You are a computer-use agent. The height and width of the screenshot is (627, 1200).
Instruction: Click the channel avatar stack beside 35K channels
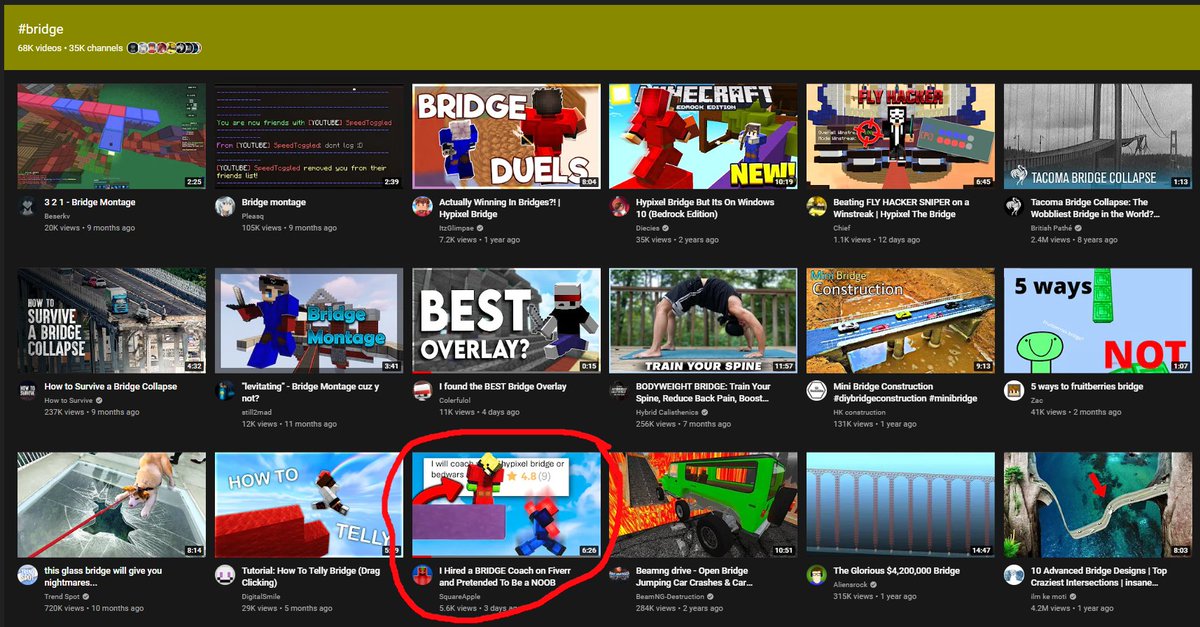click(x=165, y=47)
